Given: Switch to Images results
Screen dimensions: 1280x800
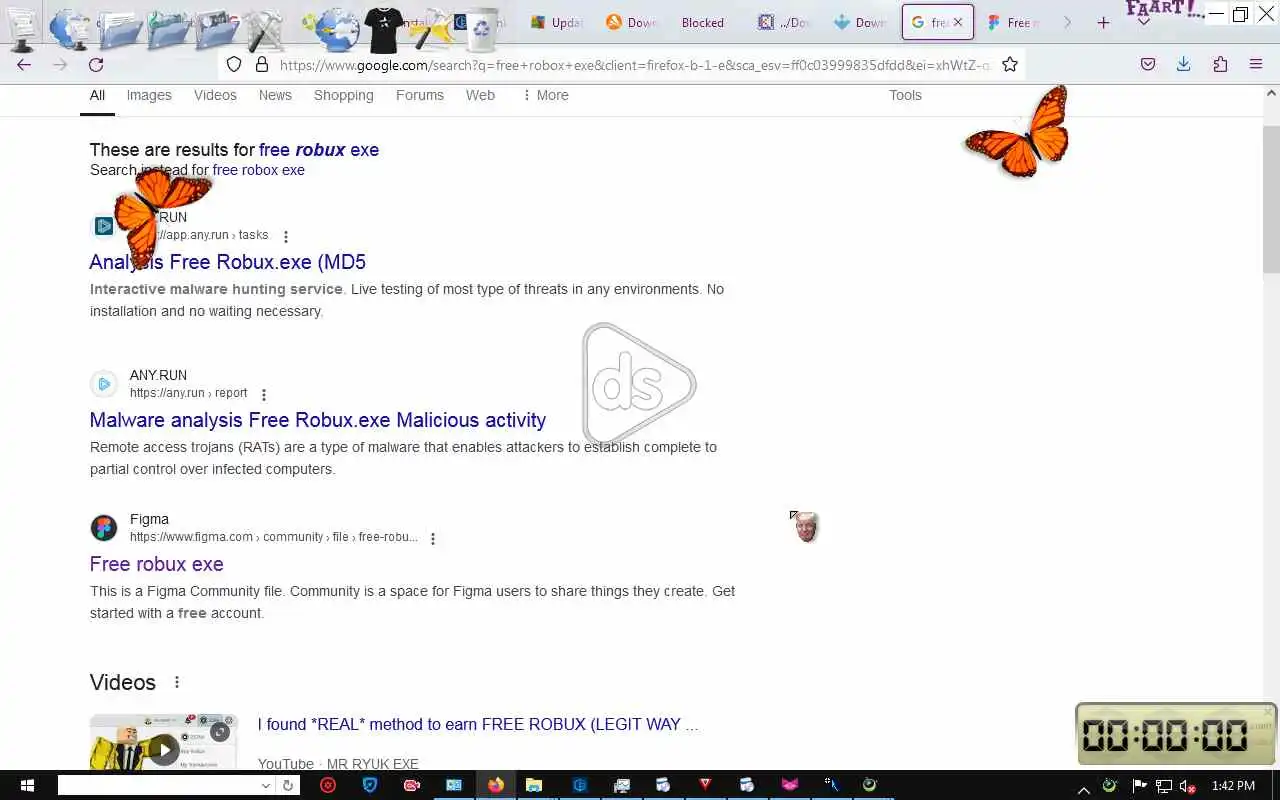Looking at the screenshot, I should (x=149, y=95).
